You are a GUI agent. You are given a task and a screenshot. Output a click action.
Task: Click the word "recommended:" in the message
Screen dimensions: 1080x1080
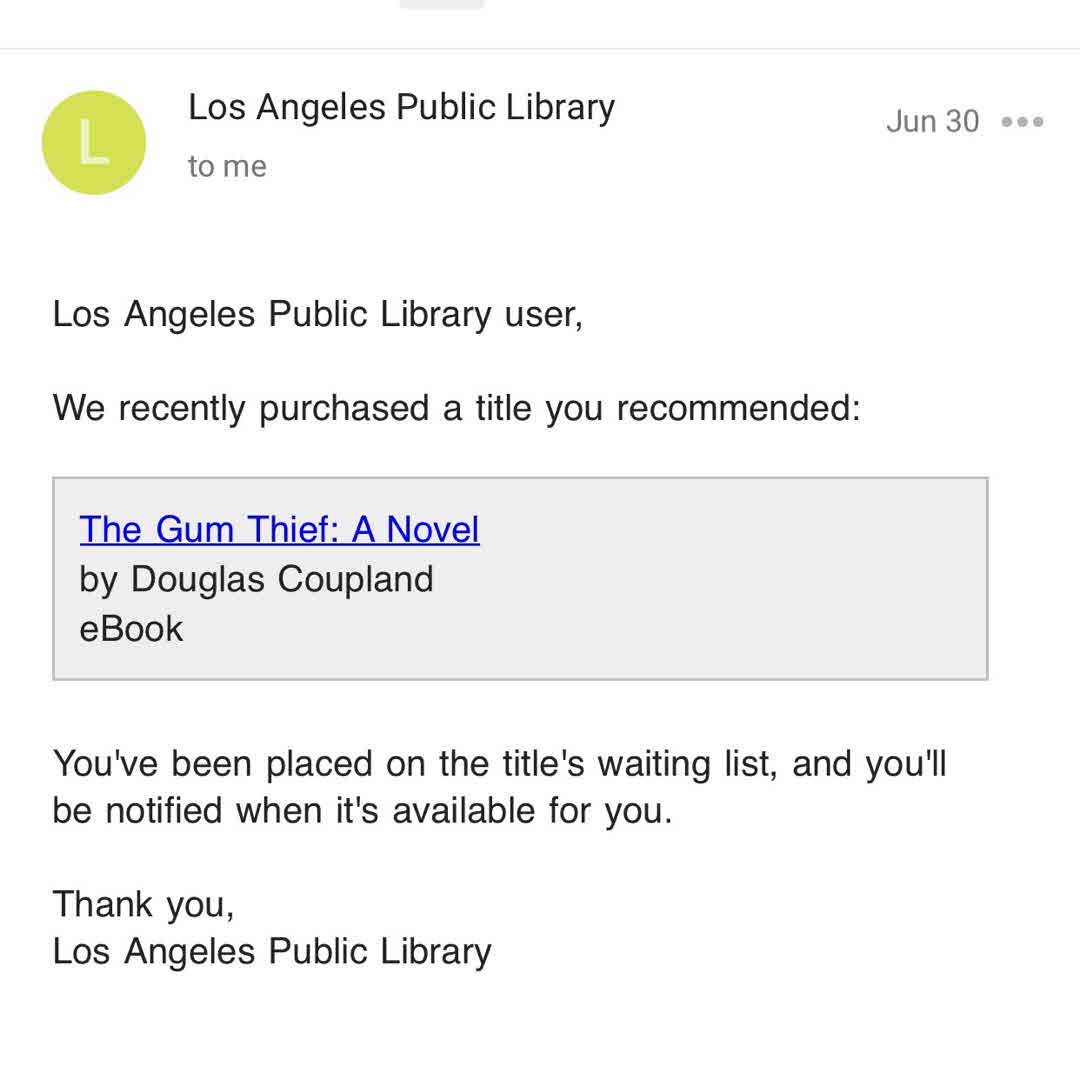coord(738,408)
